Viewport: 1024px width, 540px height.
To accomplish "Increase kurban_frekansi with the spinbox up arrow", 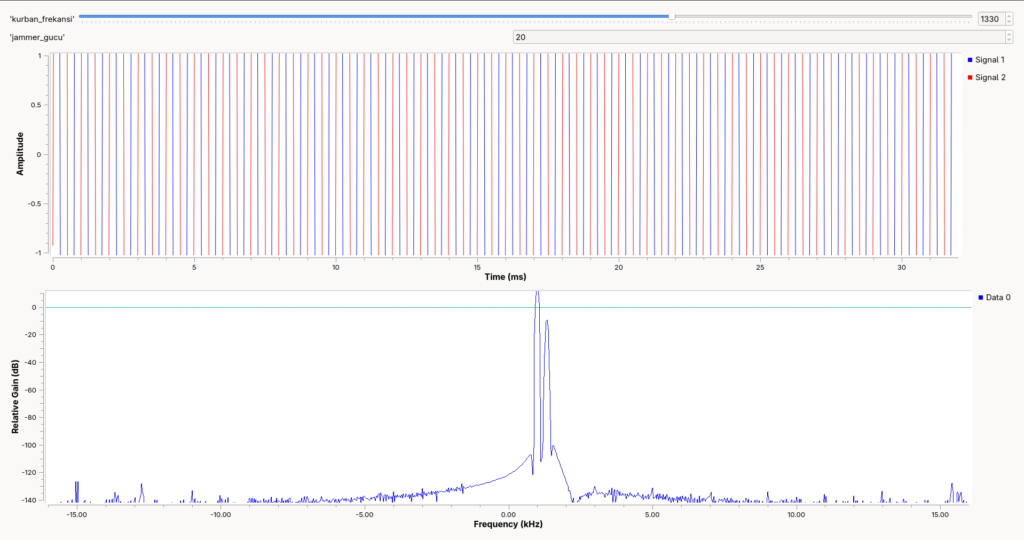I will point(1008,16).
